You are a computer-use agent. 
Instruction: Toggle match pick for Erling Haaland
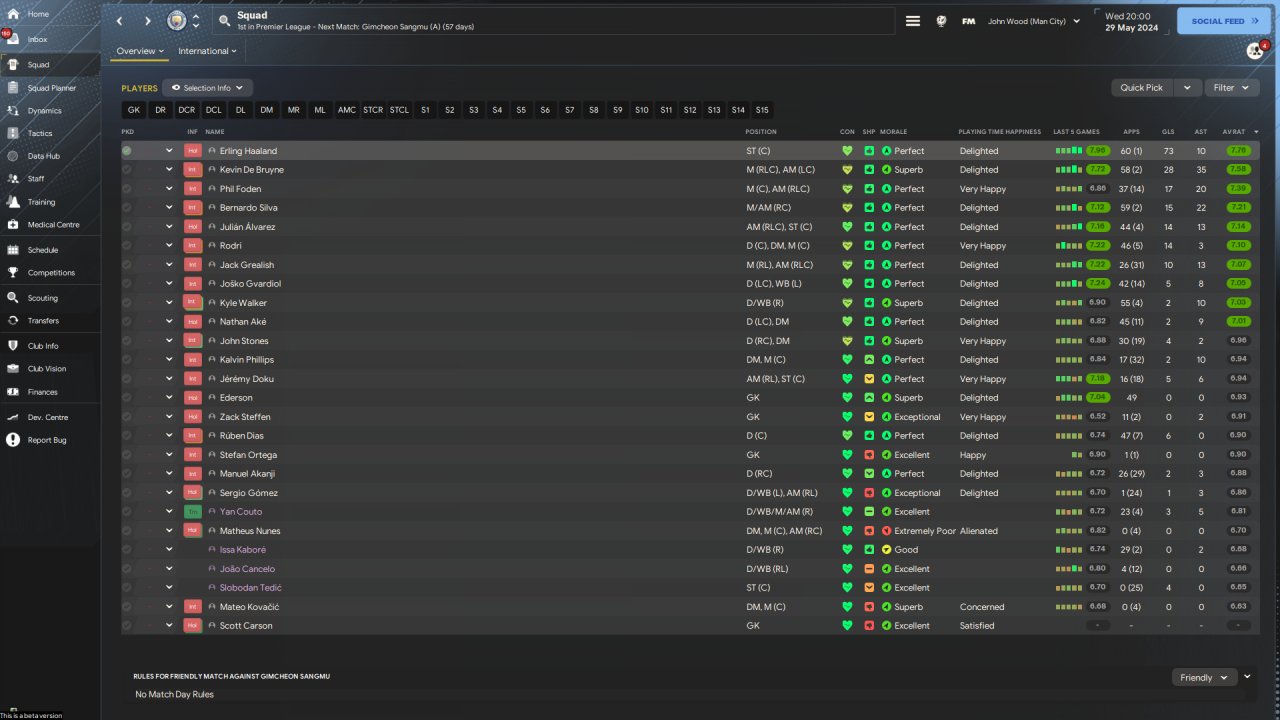click(127, 151)
